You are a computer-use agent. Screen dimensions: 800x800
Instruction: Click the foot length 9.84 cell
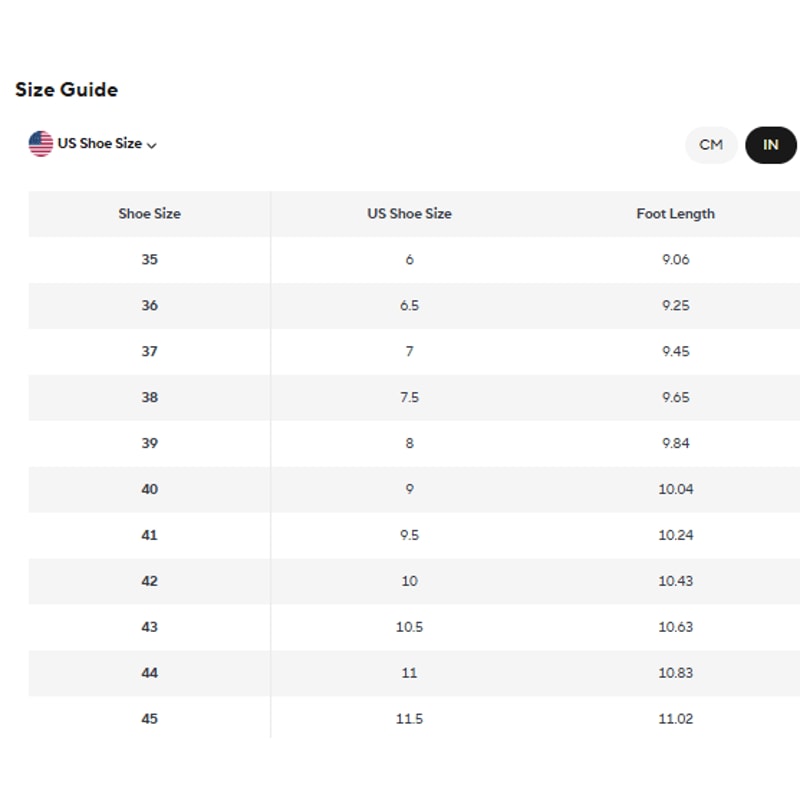pyautogui.click(x=675, y=444)
